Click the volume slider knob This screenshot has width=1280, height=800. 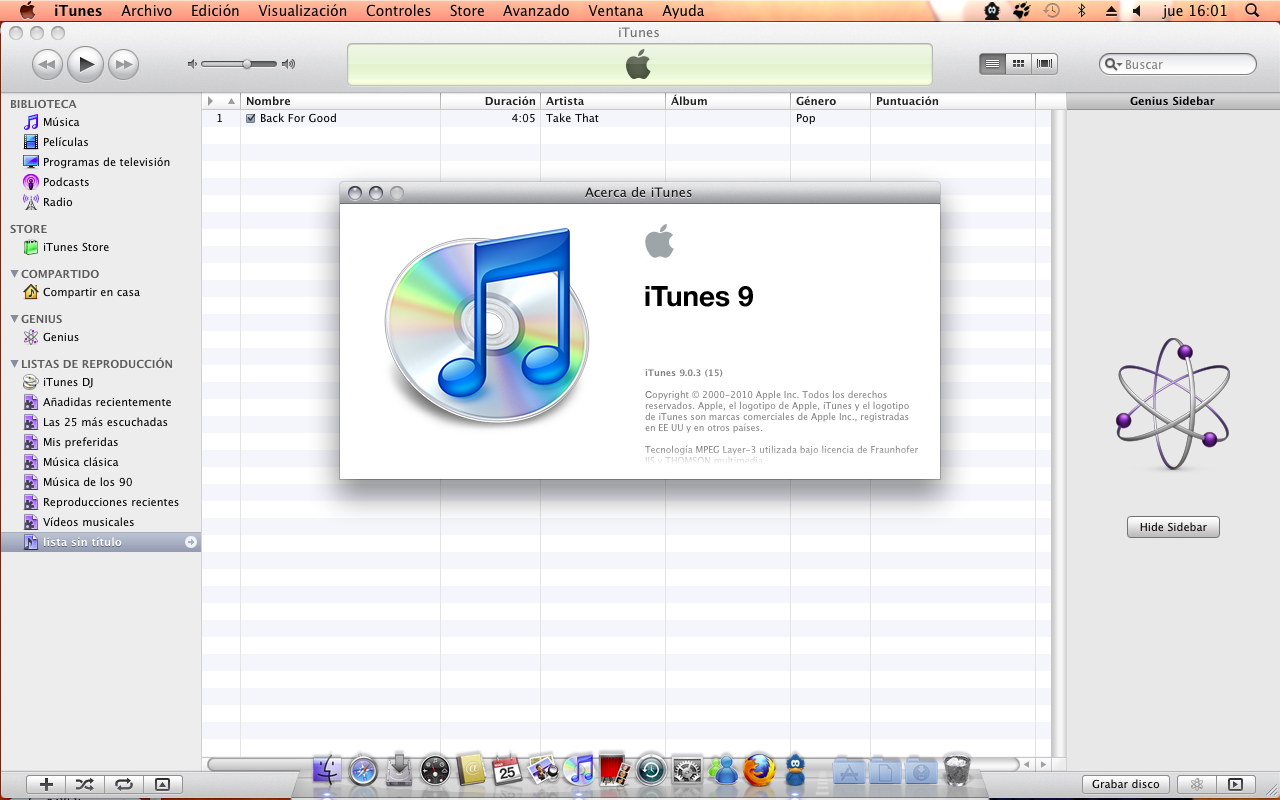[x=247, y=64]
